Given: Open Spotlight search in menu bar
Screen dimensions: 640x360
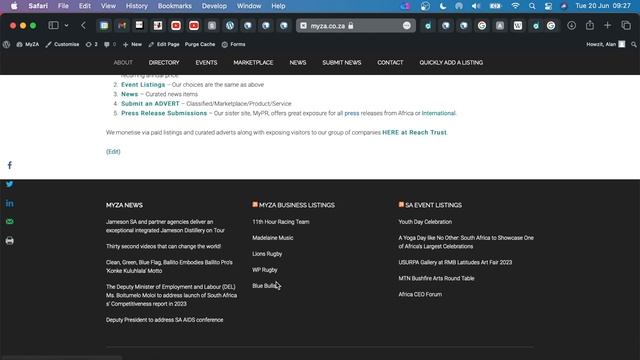Looking at the screenshot, I should coord(532,6).
